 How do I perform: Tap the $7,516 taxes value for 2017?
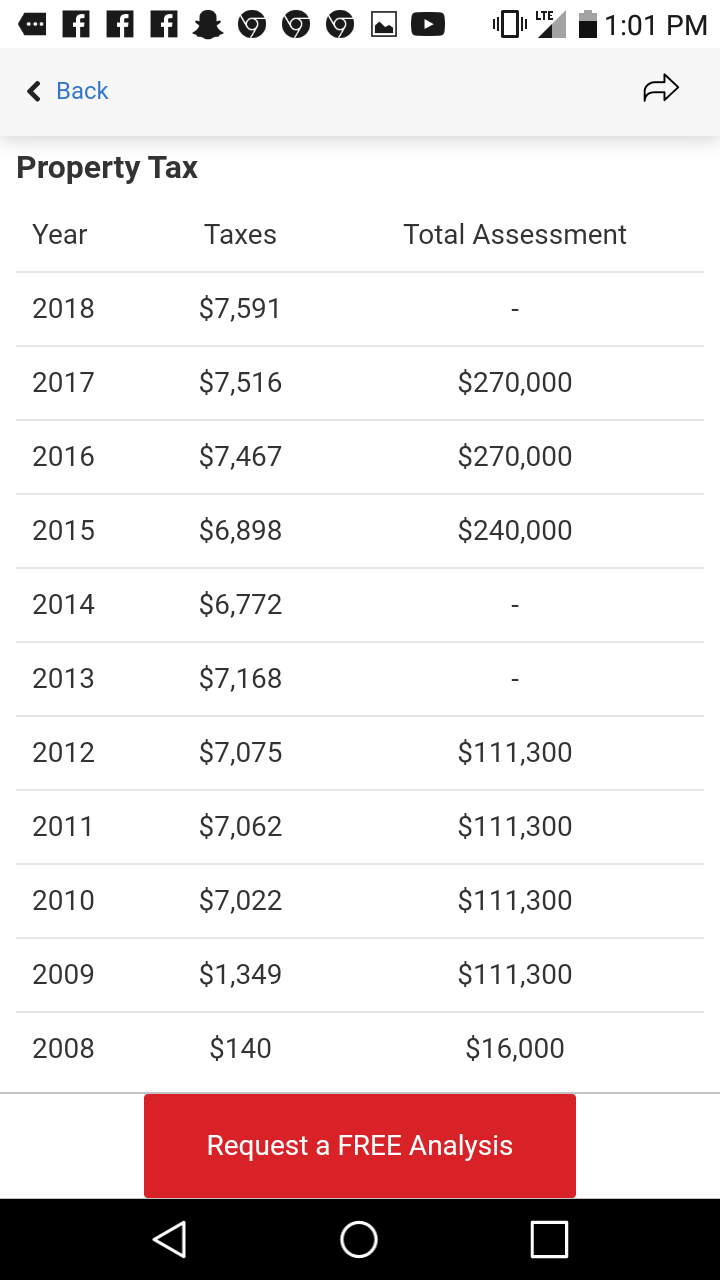(240, 383)
